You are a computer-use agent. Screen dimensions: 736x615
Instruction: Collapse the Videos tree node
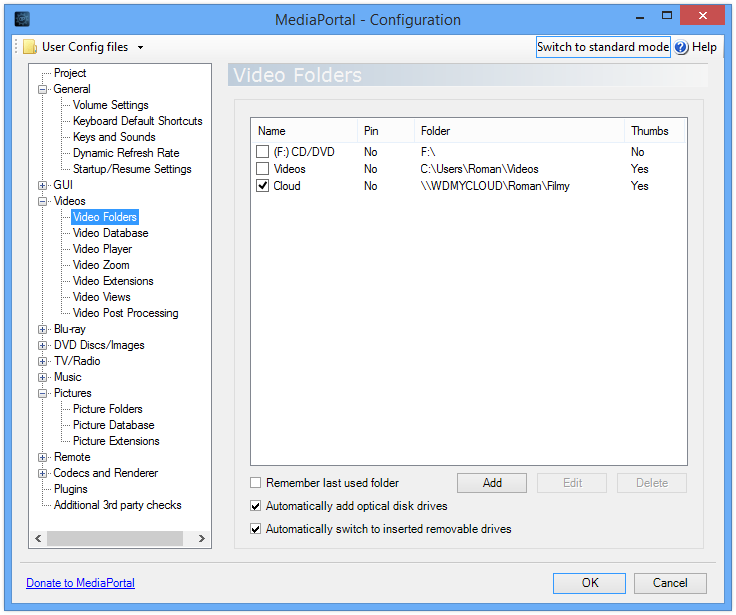point(42,201)
